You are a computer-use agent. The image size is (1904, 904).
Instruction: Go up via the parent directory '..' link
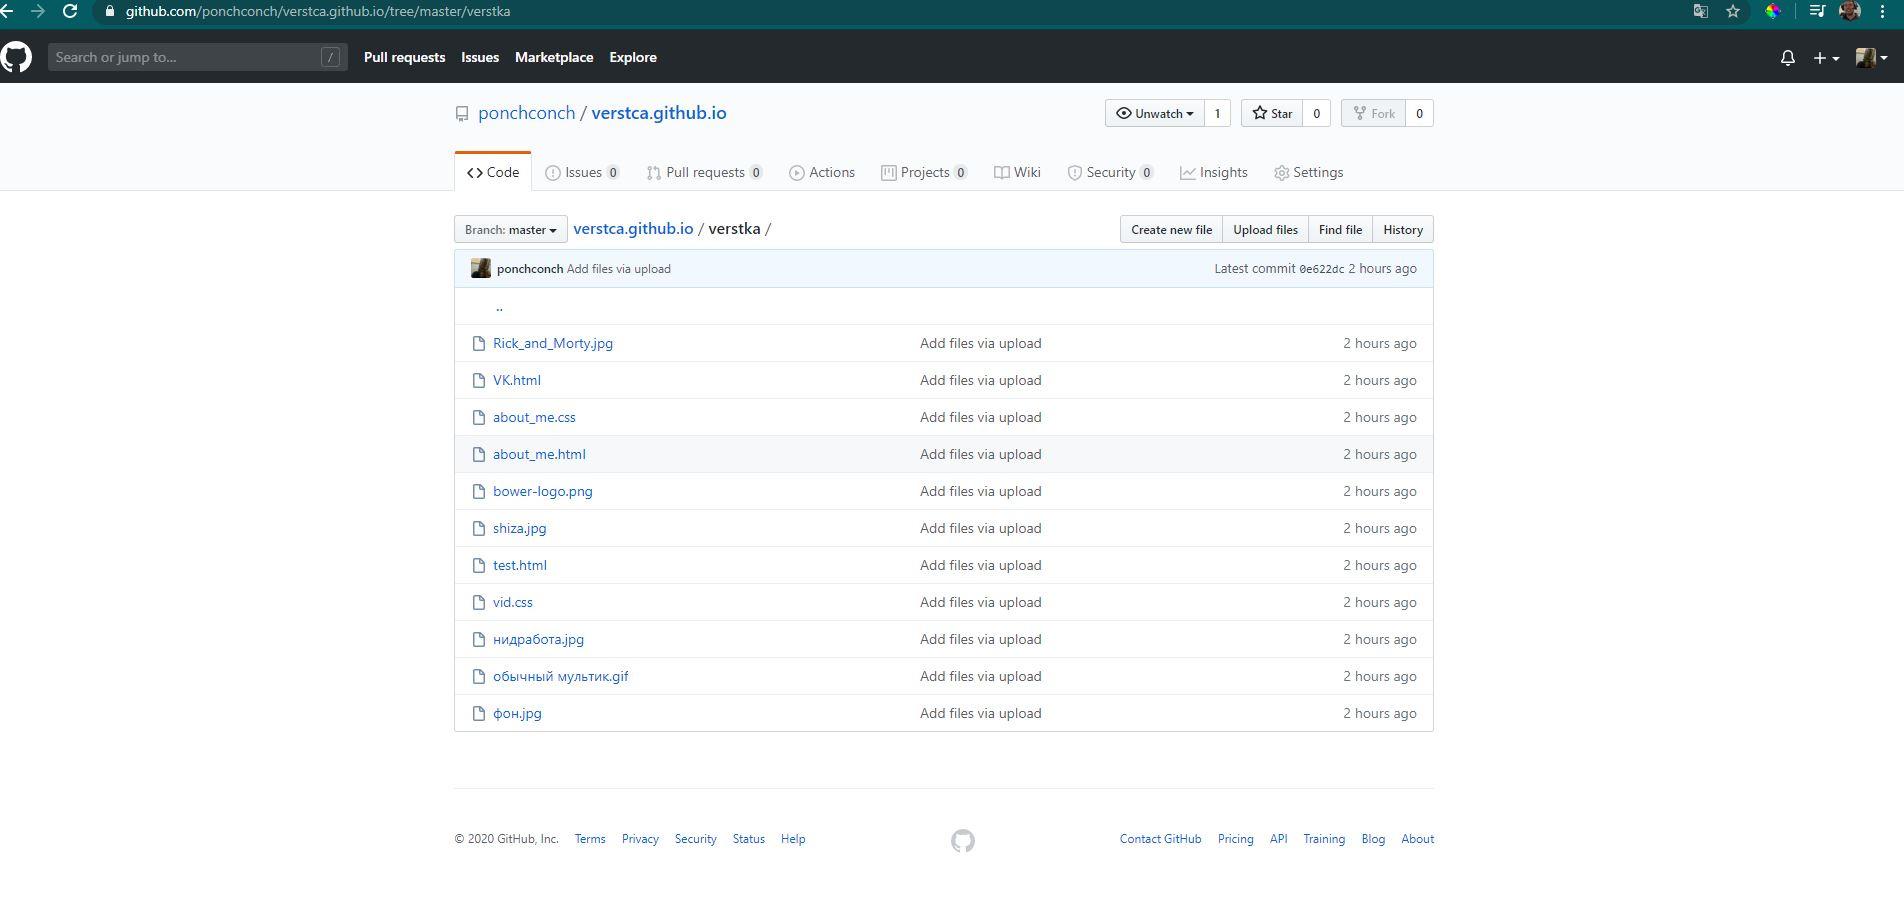[499, 307]
